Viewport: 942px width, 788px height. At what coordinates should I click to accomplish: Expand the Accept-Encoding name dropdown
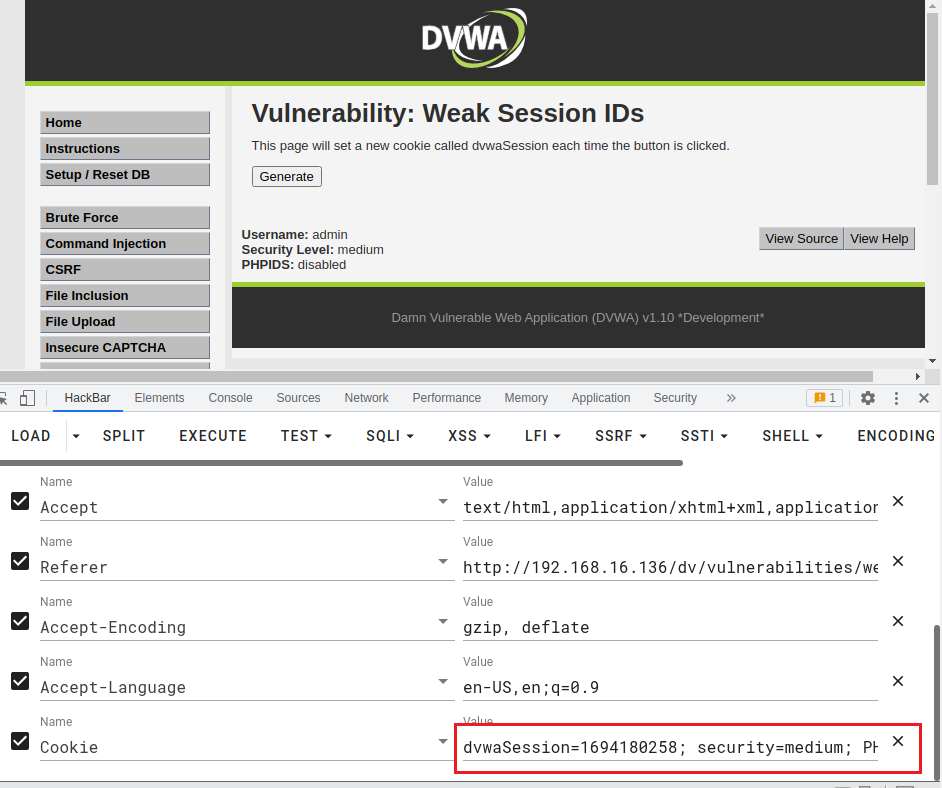pyautogui.click(x=443, y=622)
